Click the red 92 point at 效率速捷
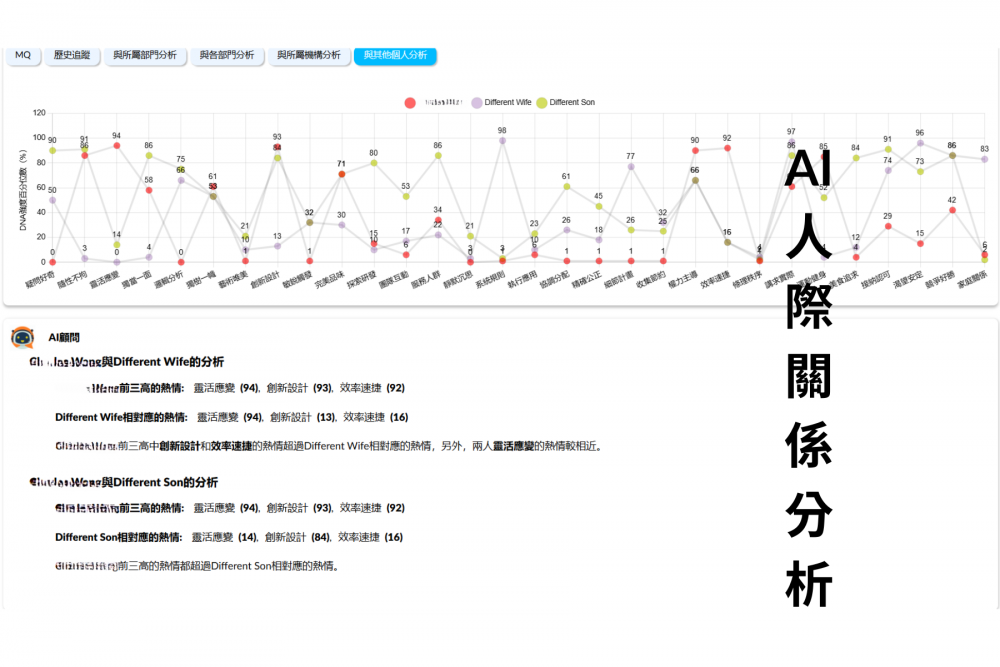This screenshot has height=667, width=1000. (727, 148)
